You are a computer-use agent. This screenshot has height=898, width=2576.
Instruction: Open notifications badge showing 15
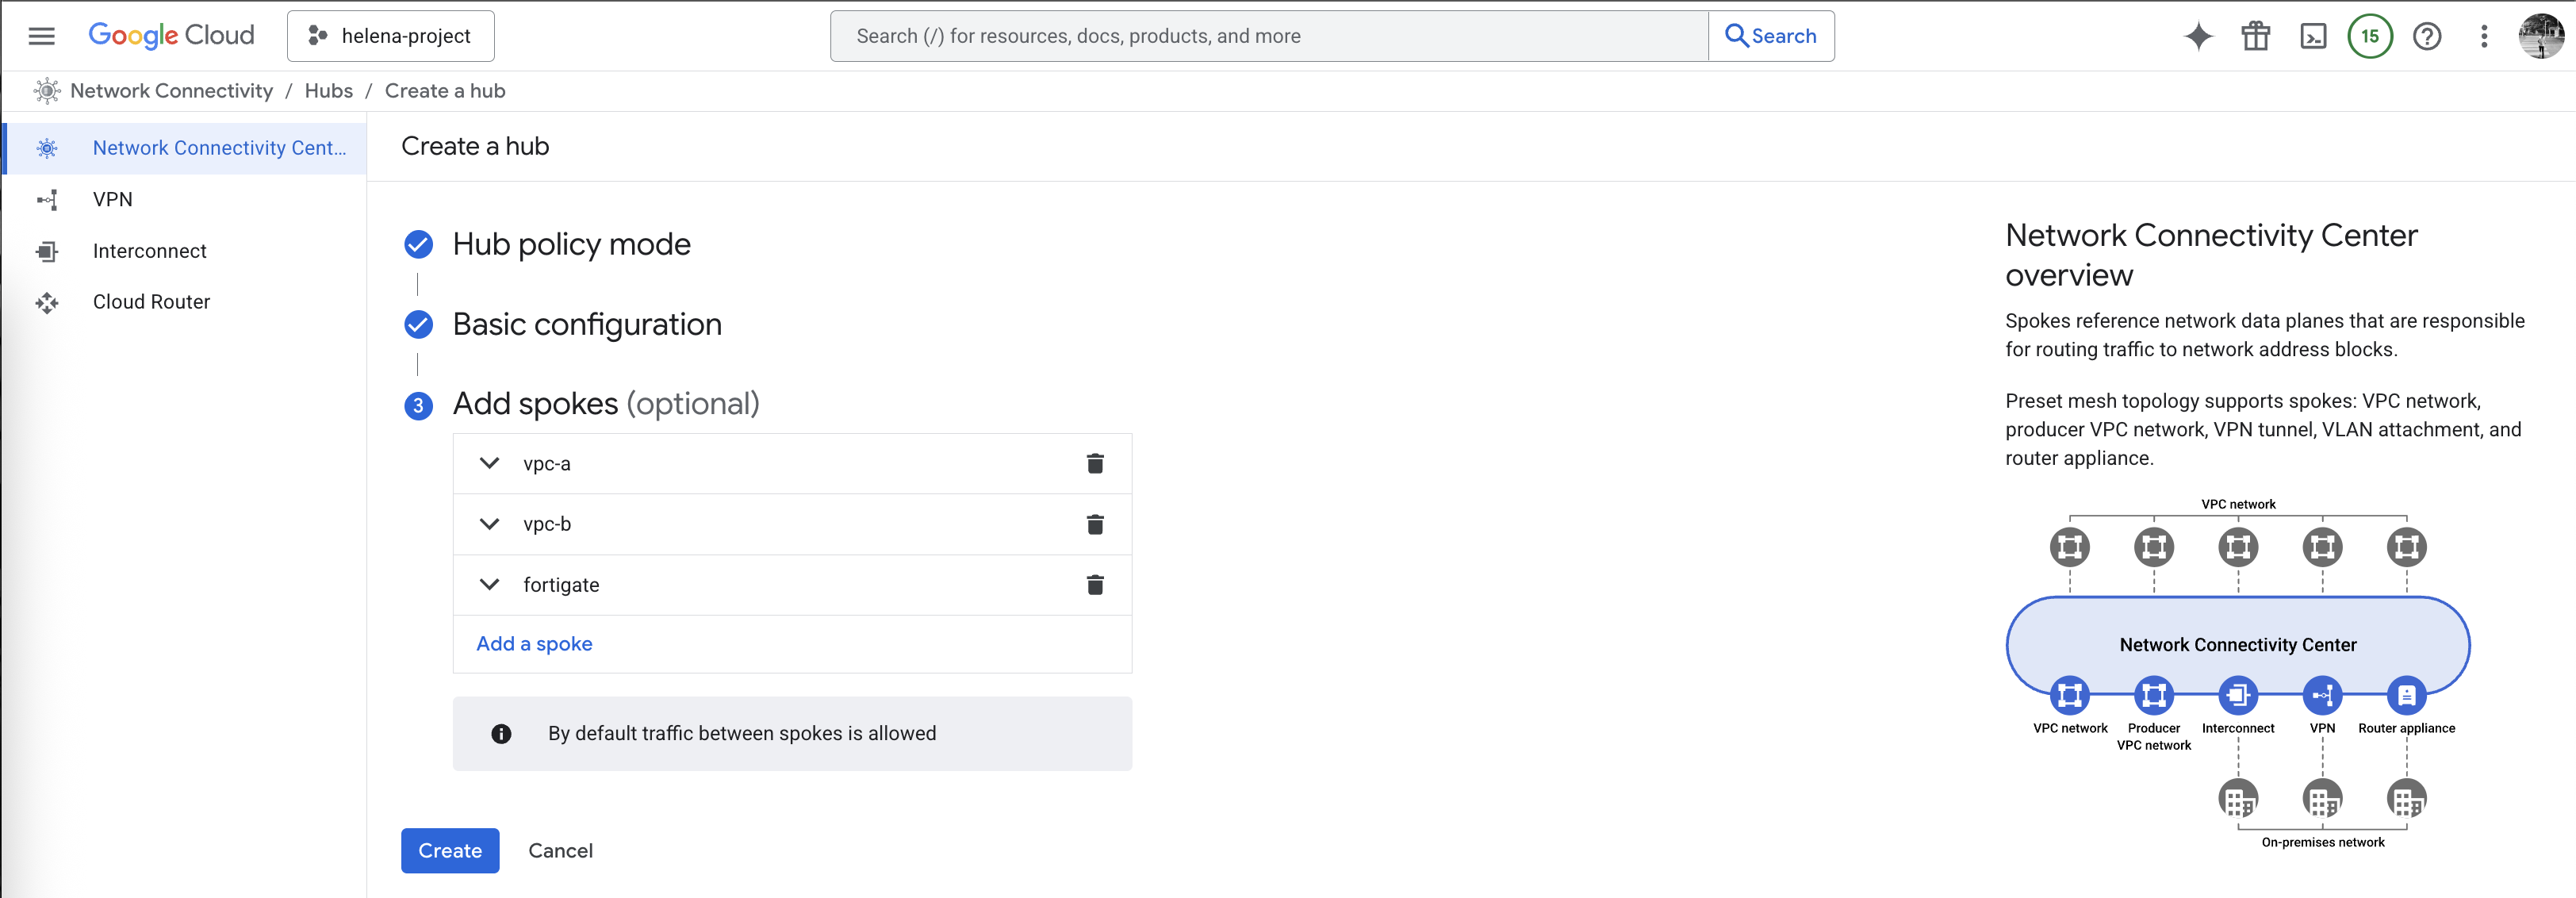[2369, 36]
